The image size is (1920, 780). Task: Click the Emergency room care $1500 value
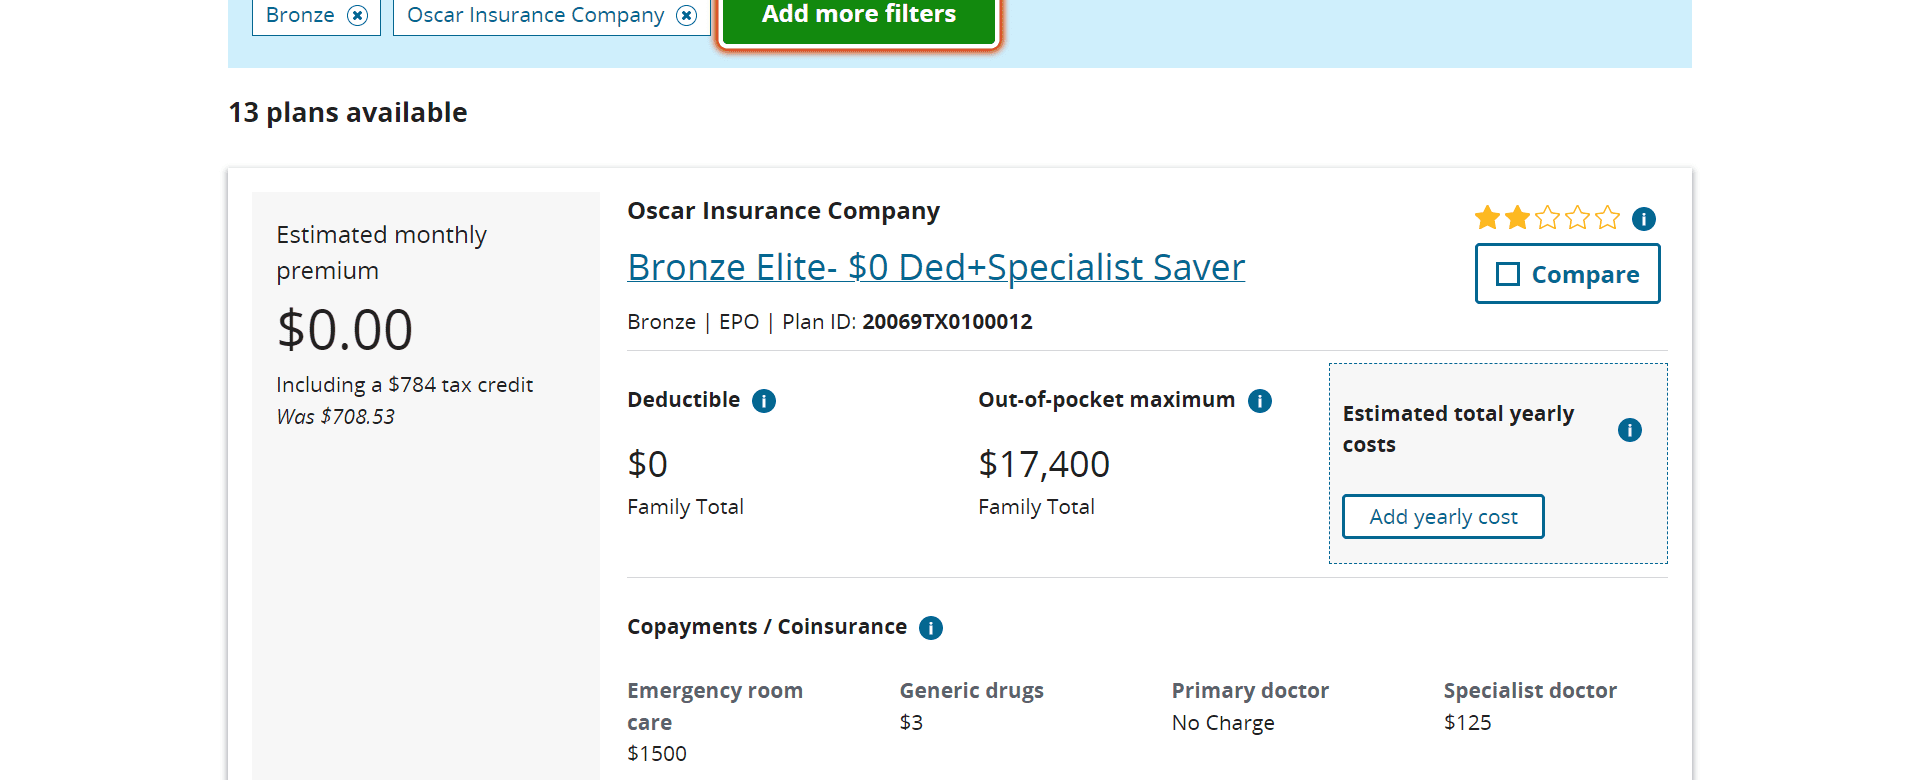(657, 753)
